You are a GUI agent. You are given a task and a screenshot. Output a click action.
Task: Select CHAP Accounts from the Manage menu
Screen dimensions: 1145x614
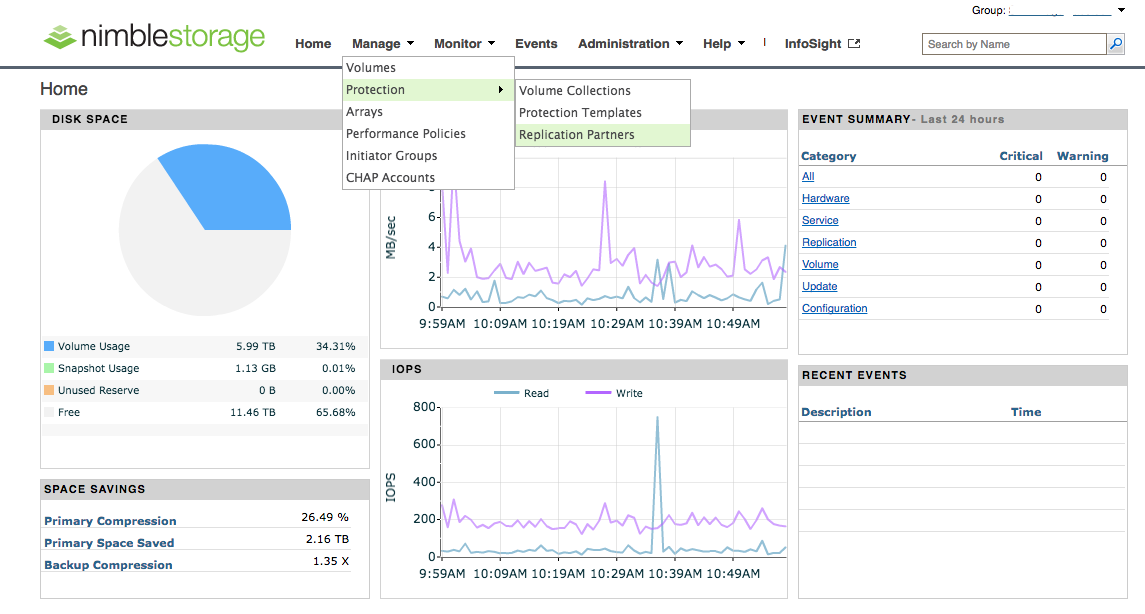tap(392, 177)
